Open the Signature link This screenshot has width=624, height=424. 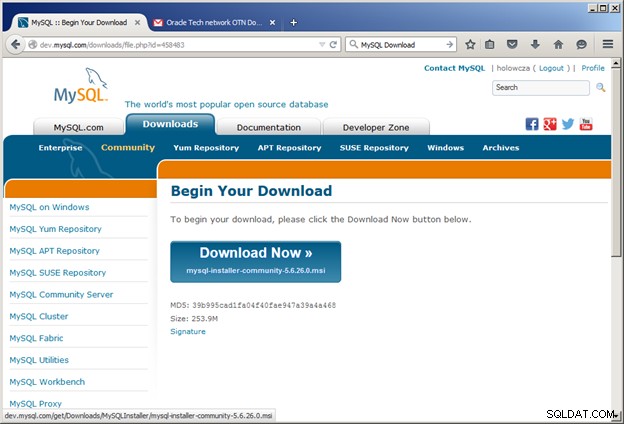pos(188,331)
